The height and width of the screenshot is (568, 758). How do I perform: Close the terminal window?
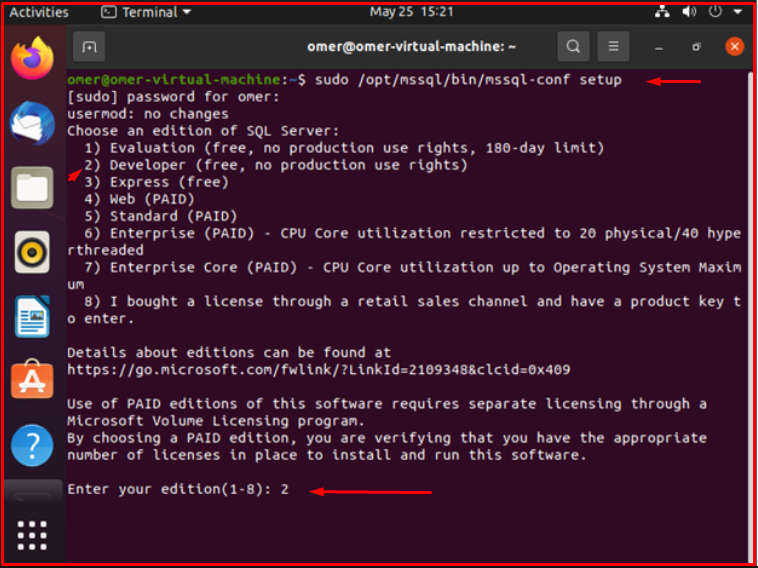(734, 47)
